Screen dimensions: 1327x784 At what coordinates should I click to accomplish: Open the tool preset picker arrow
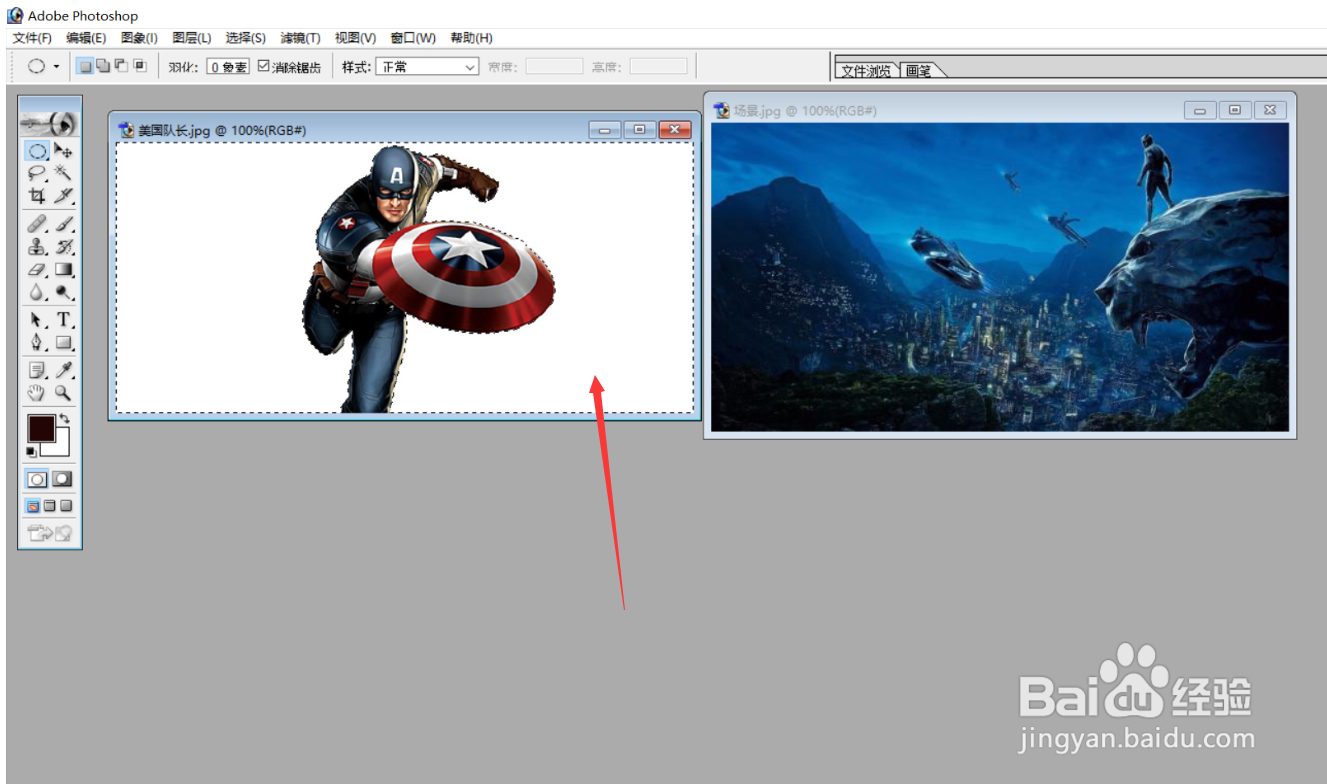tap(56, 67)
